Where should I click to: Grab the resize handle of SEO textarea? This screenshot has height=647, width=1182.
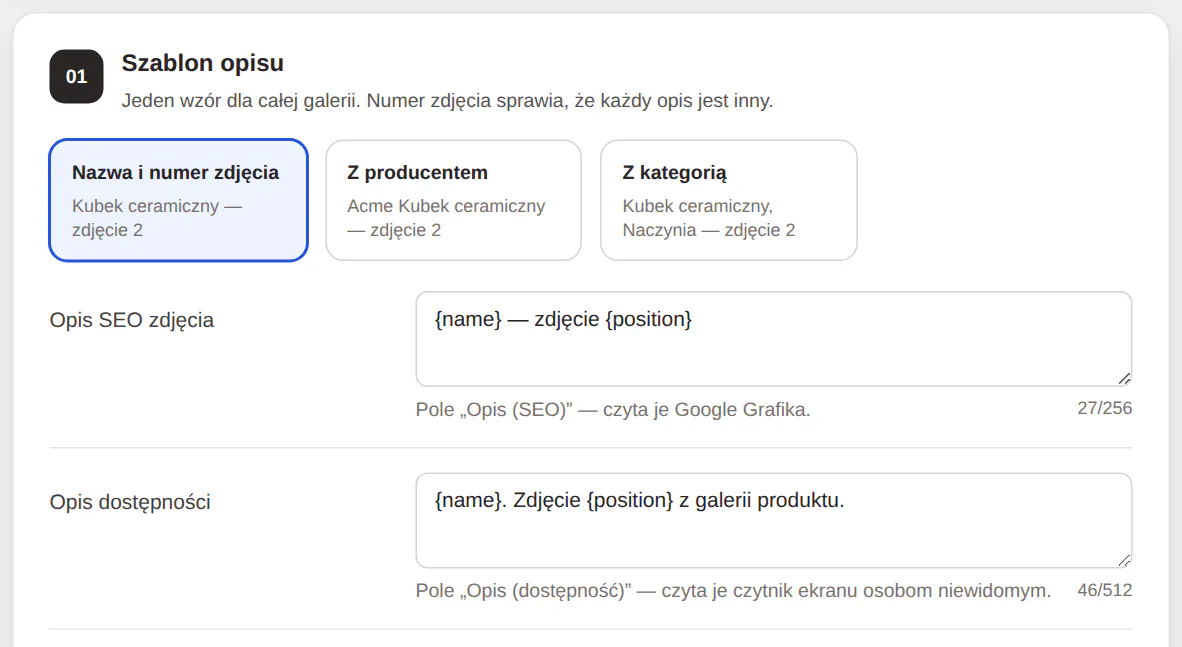pos(1124,379)
